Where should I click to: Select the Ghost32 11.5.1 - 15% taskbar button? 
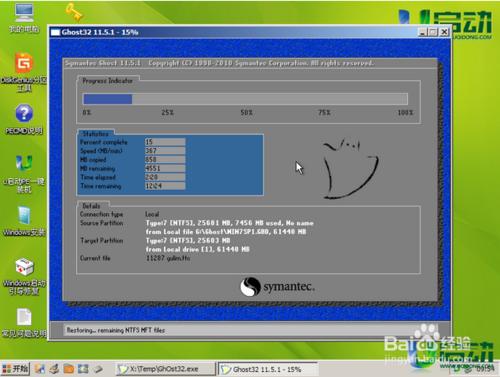[268, 369]
